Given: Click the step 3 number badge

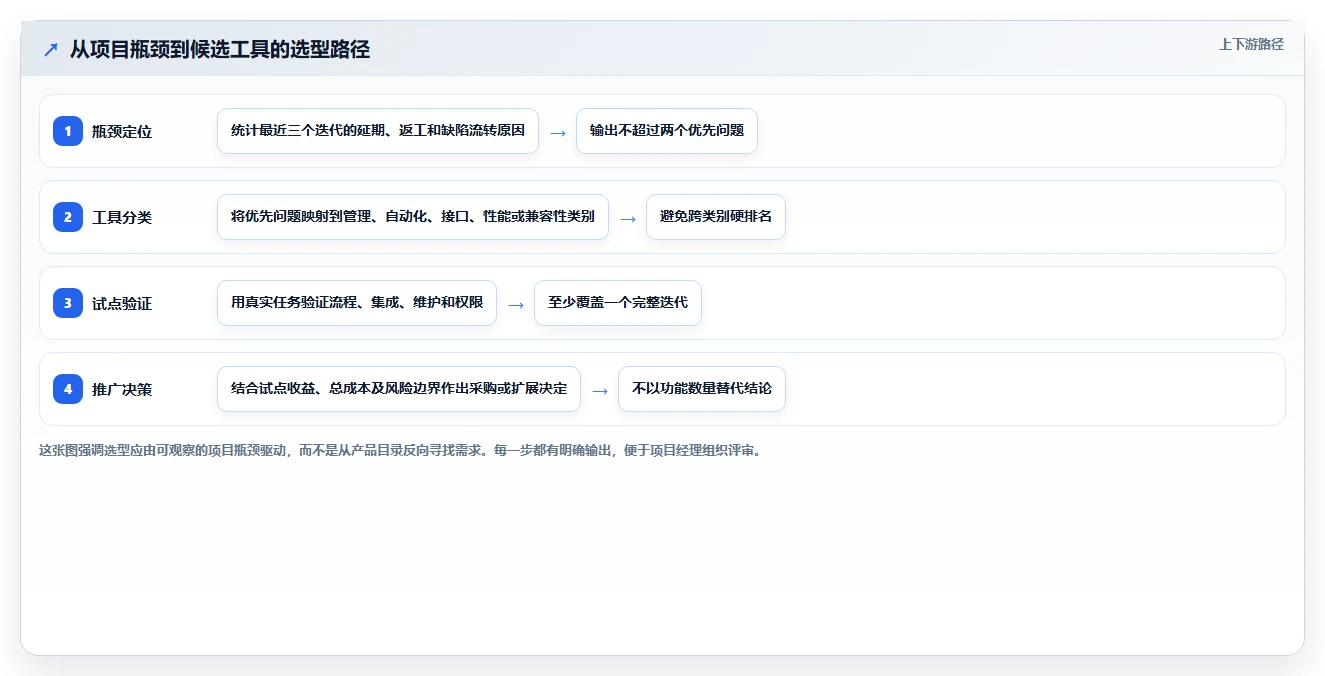Looking at the screenshot, I should (68, 303).
